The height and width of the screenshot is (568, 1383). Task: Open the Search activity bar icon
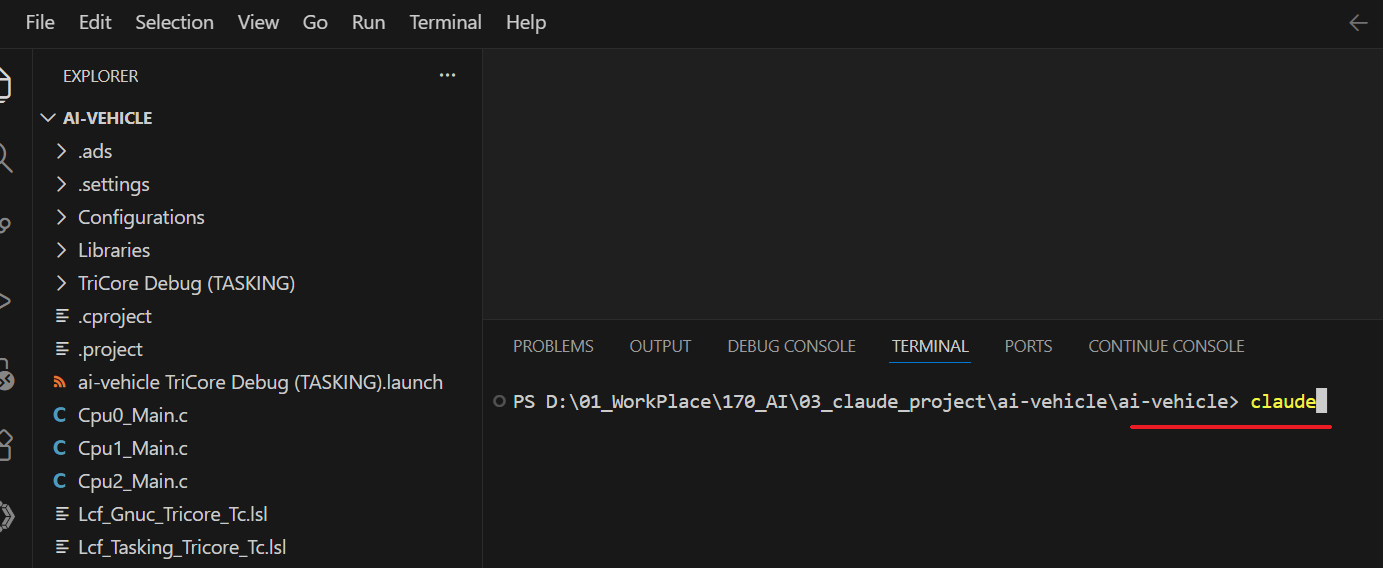pos(4,157)
